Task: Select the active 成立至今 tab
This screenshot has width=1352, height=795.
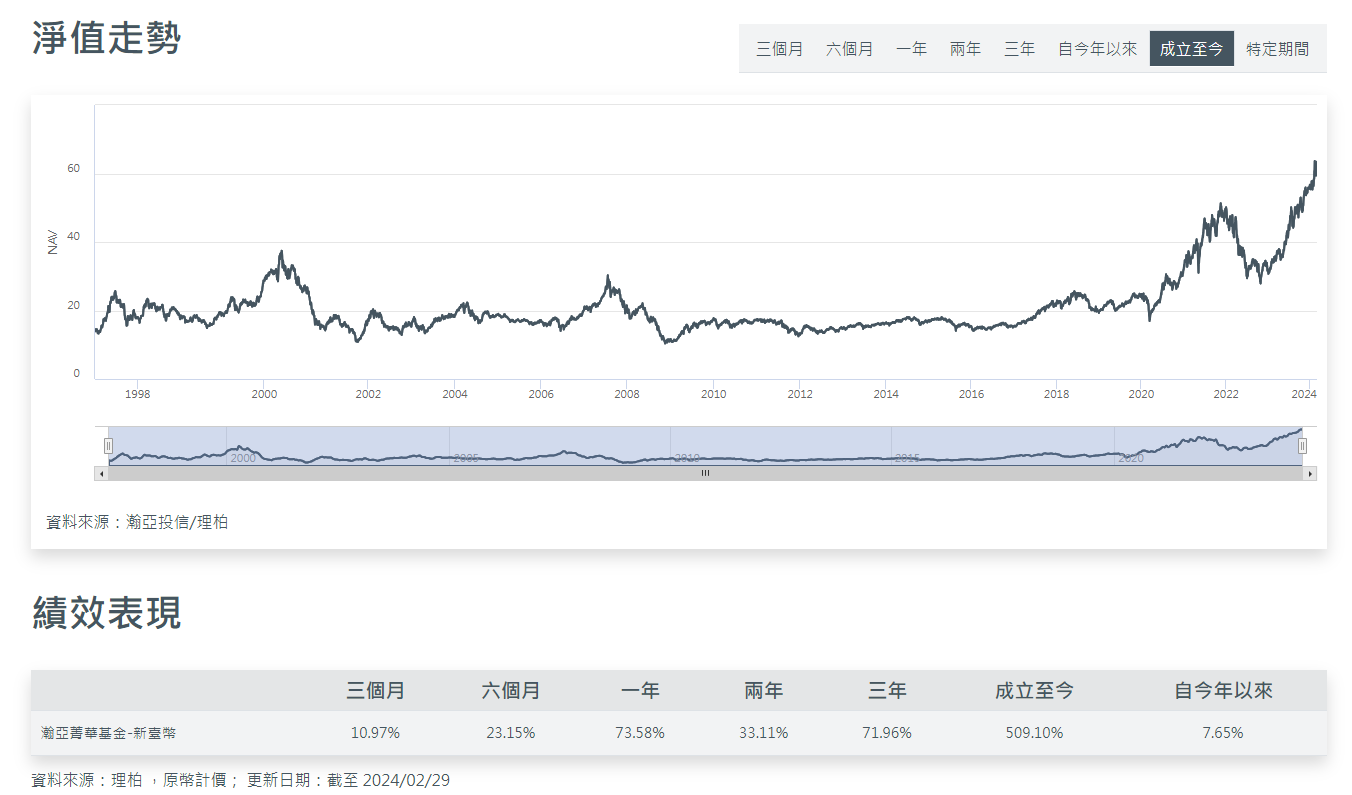Action: tap(1191, 48)
